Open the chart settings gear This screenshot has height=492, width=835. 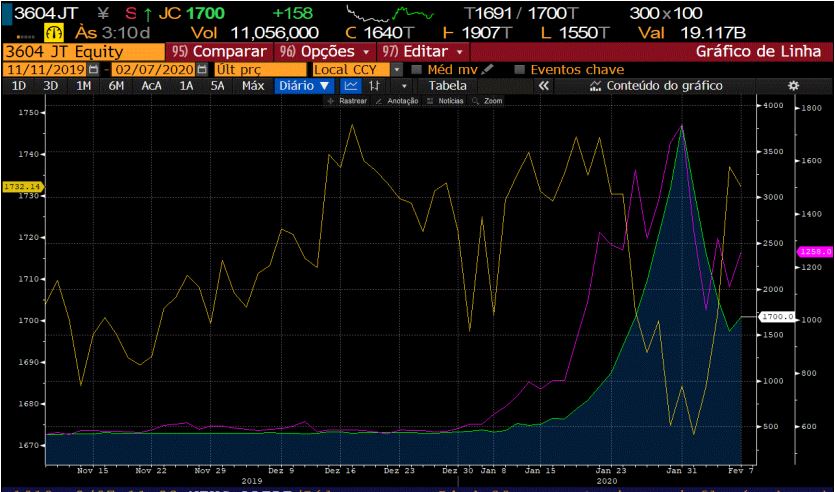[x=793, y=86]
